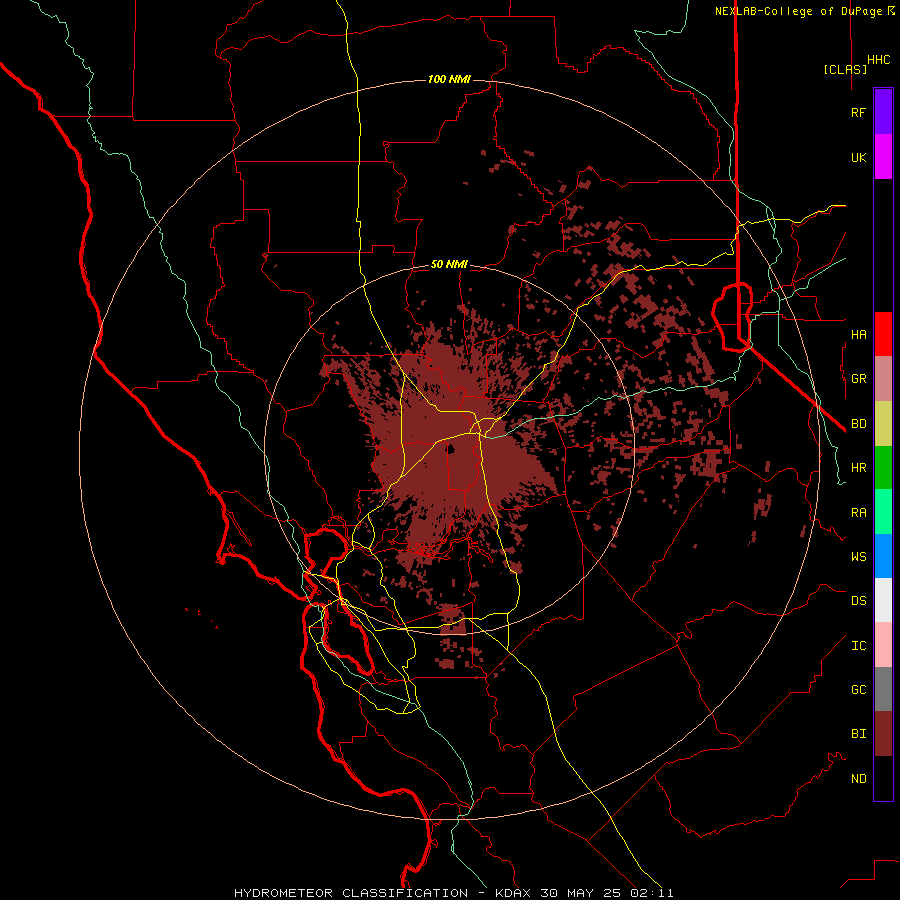Click the BI dark red legend swatch
Image resolution: width=900 pixels, height=900 pixels.
(x=883, y=734)
